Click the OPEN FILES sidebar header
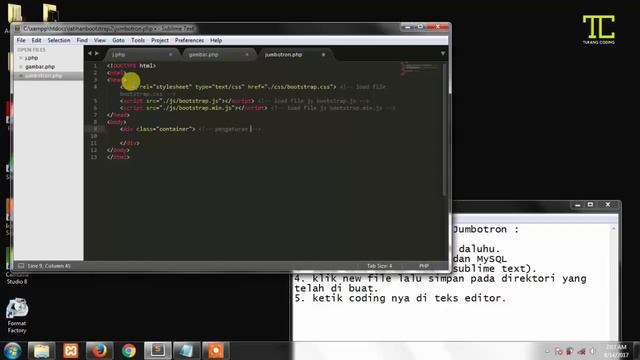Screen dimensions: 640x360 pos(31,50)
